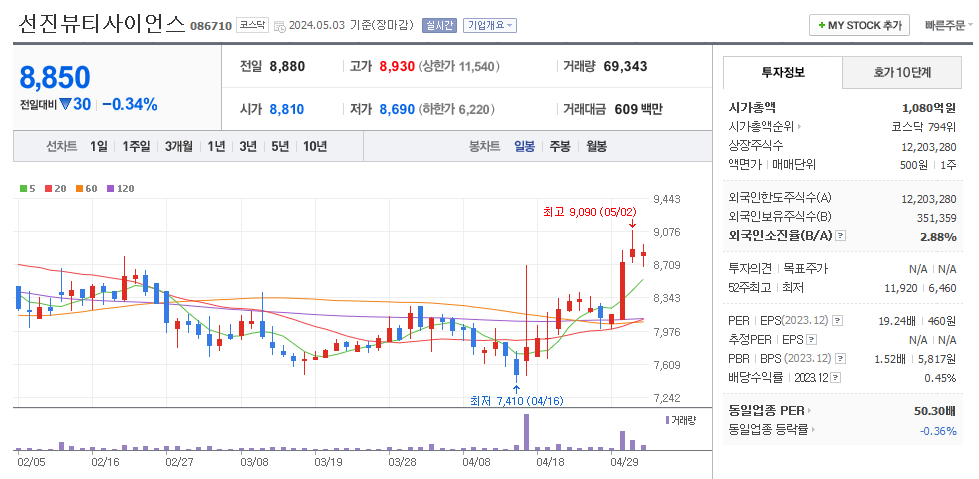
Task: Click the current price 8,850
Action: pyautogui.click(x=55, y=77)
